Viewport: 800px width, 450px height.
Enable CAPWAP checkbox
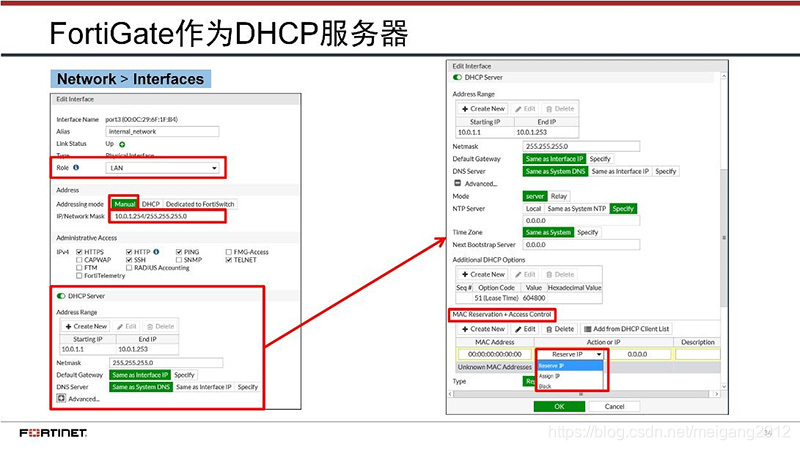point(79,260)
